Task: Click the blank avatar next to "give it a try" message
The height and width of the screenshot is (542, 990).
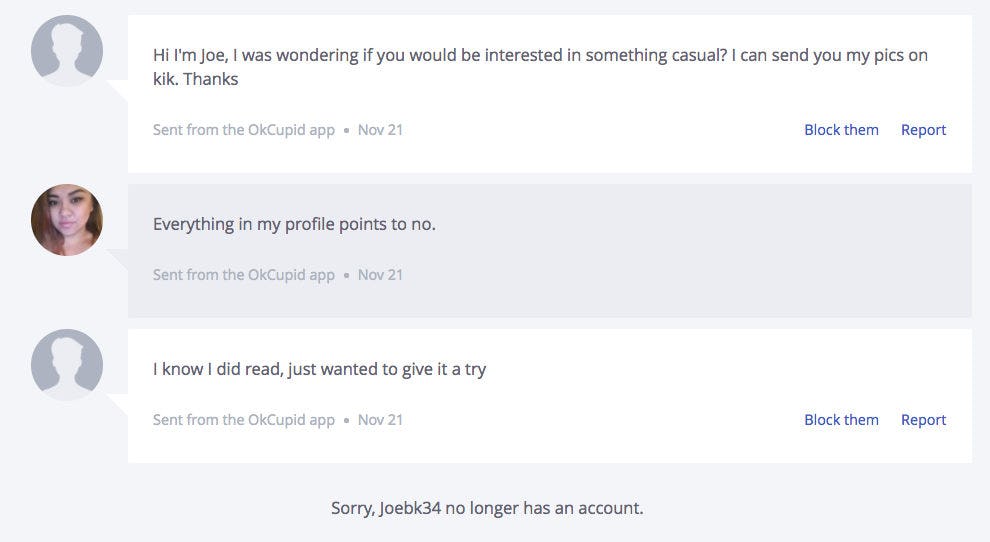Action: pos(67,365)
